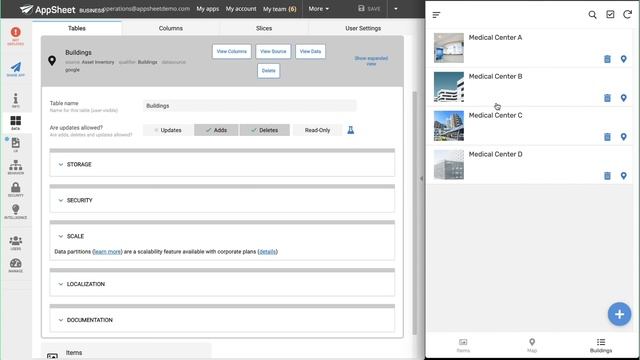Screen dimensions: 640x360
Task: Click the AppSheet logo
Action: pos(47,9)
